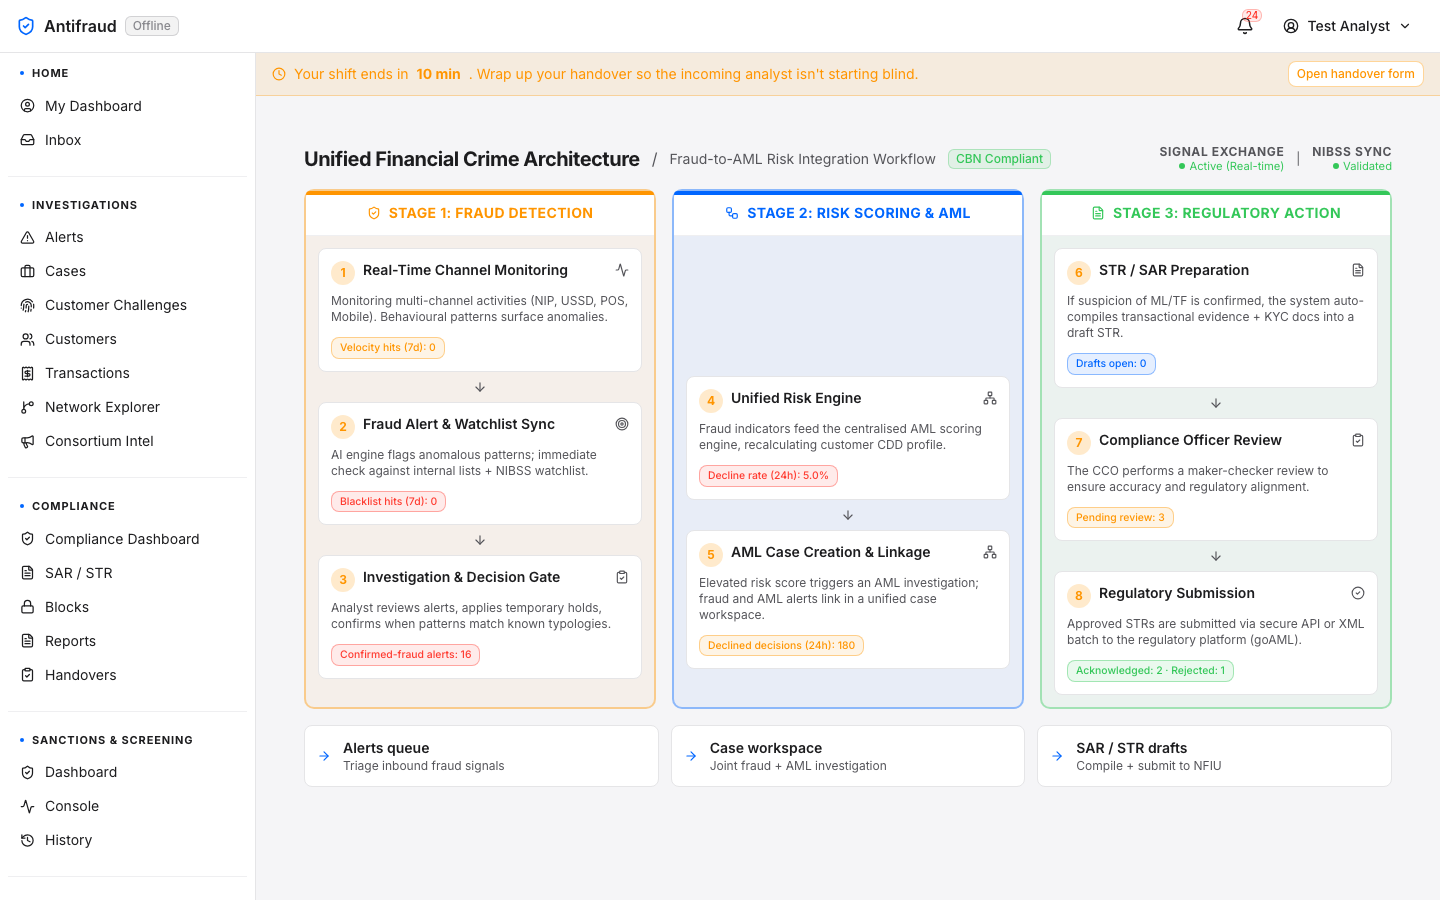Click the Blacklist hits (7d): 0 chip
Image resolution: width=1440 pixels, height=900 pixels.
[388, 502]
